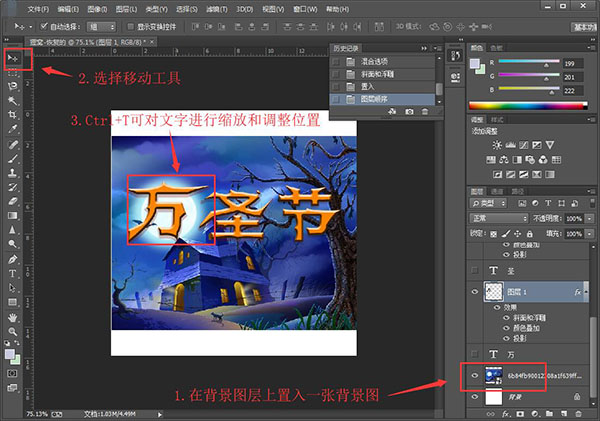Screen dimensions: 600x421
Task: Hide the 背景 layer eye icon
Action: tap(474, 397)
